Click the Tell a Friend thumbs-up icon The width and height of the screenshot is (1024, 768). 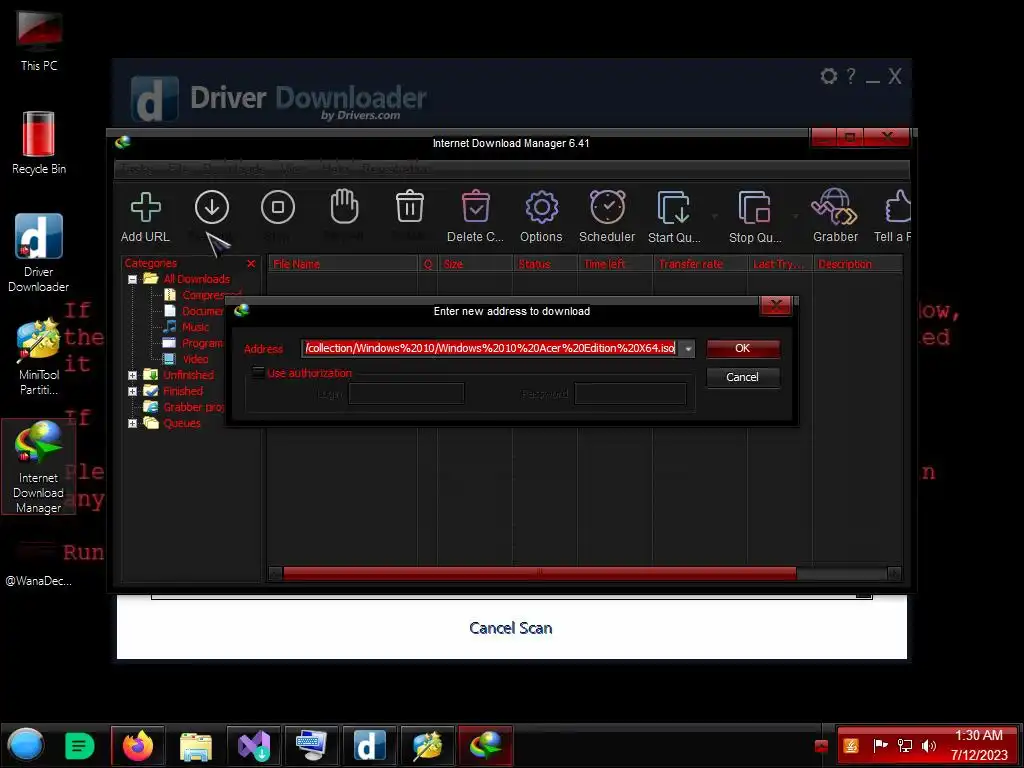(x=898, y=207)
